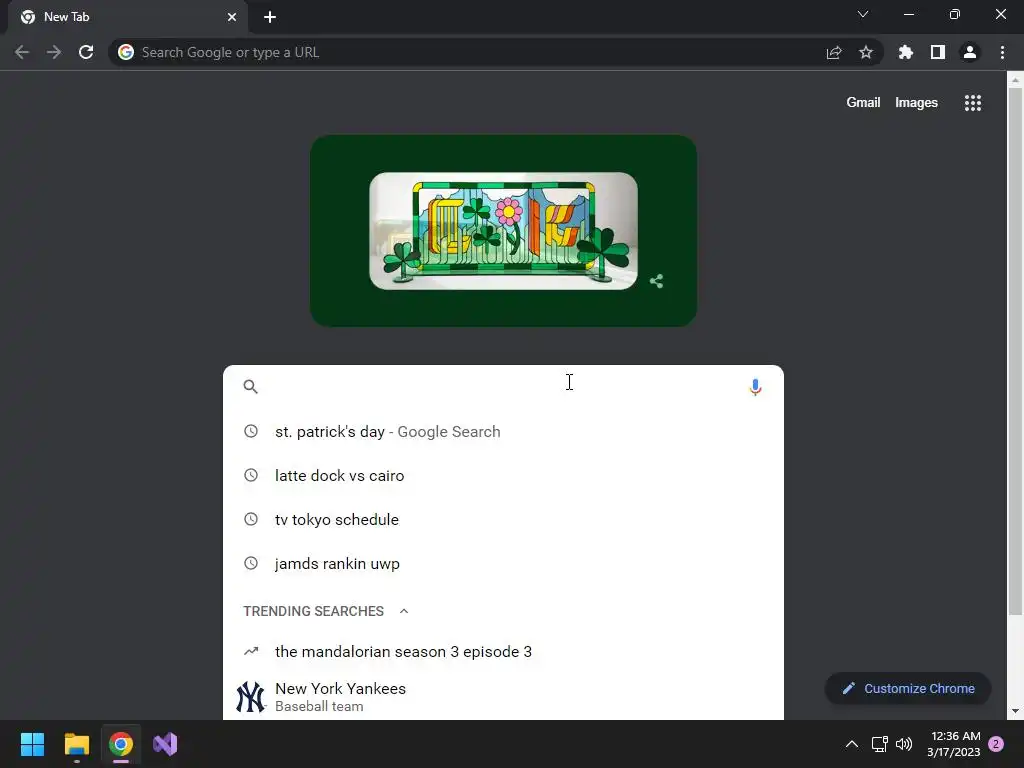Screen dimensions: 1024x768
Task: Open Chrome's three-dot menu
Action: pyautogui.click(x=1002, y=52)
